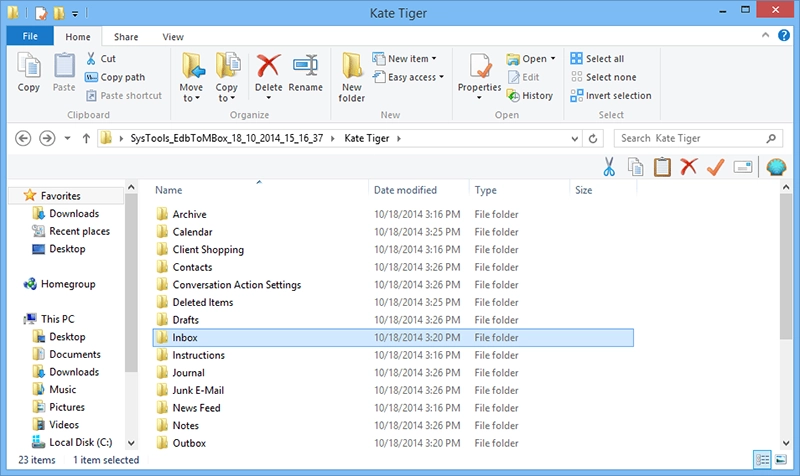Click the Copy icon in Clipboard group

coord(29,66)
